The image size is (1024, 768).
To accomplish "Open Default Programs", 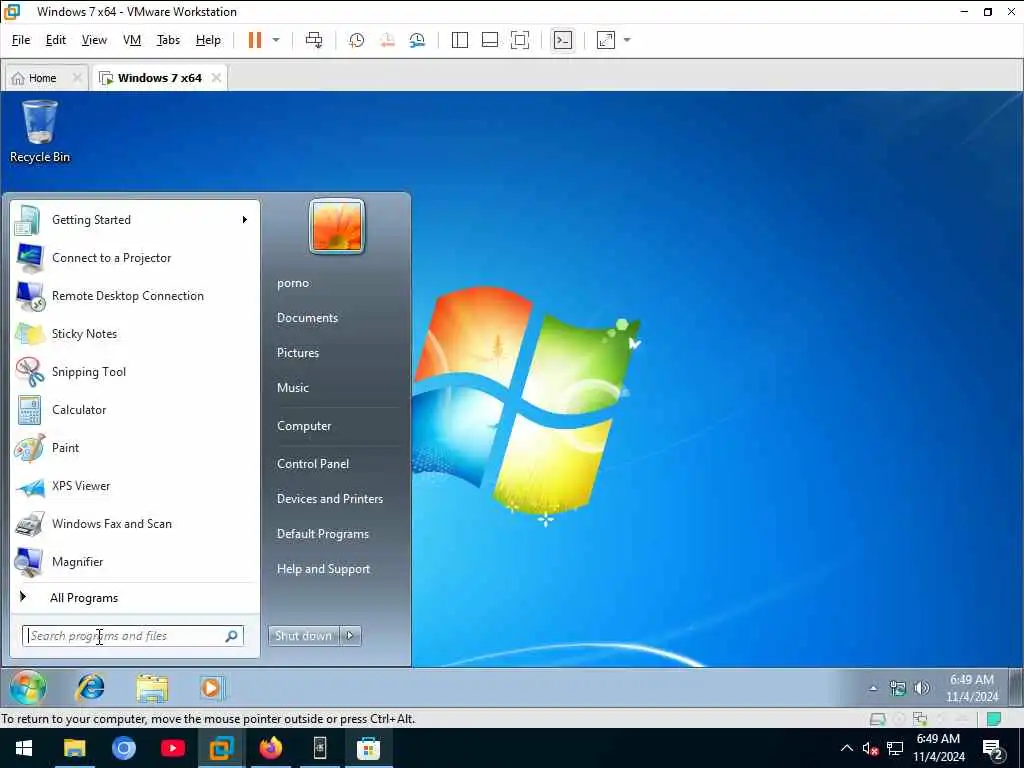I will (x=323, y=534).
